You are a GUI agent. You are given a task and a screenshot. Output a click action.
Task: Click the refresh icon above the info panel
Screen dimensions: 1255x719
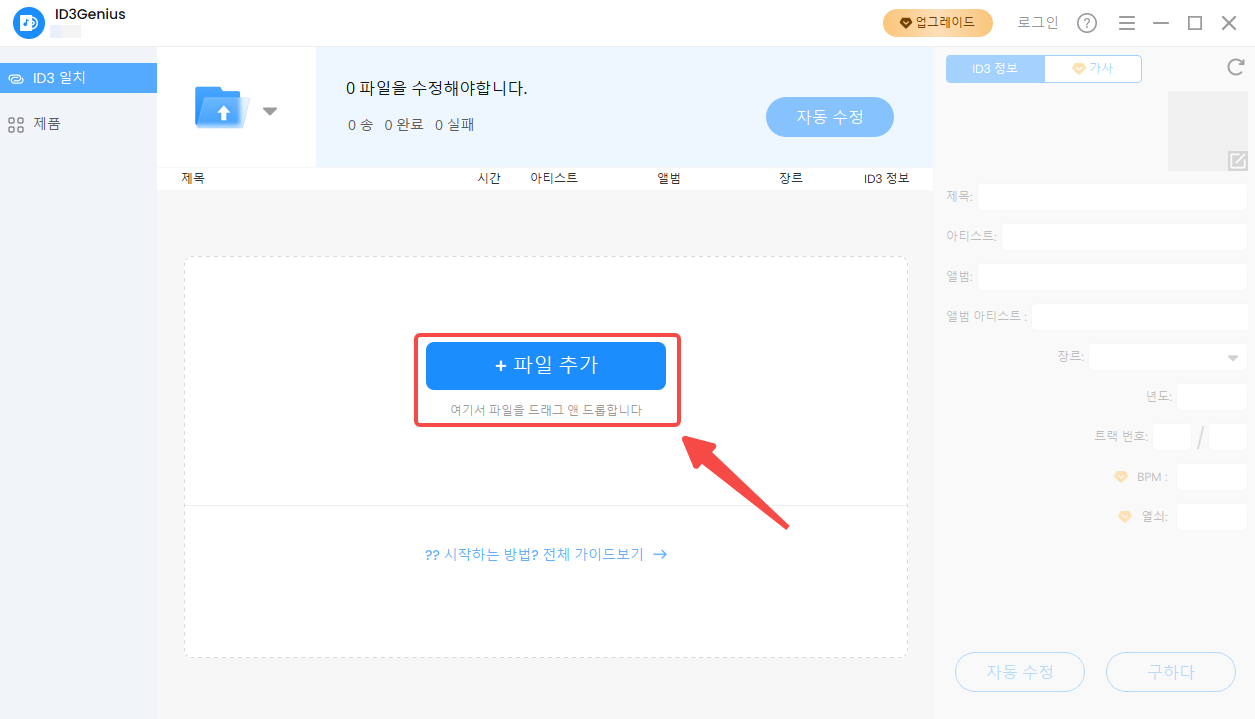click(x=1236, y=68)
